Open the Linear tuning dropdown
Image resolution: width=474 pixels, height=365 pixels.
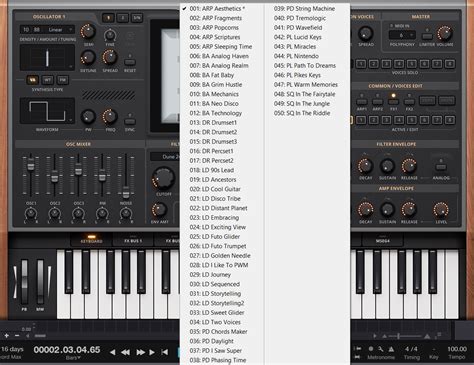click(x=61, y=30)
